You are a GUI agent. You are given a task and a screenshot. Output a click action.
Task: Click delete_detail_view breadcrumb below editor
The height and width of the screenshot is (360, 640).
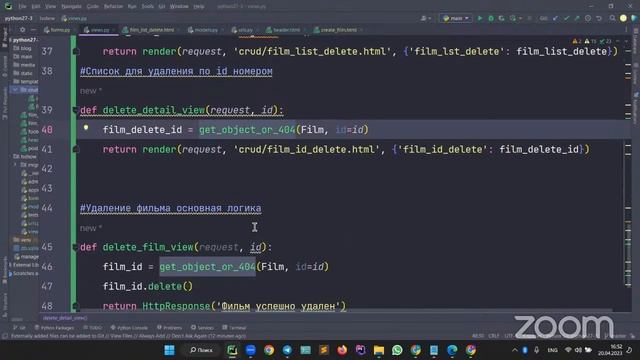(x=65, y=318)
